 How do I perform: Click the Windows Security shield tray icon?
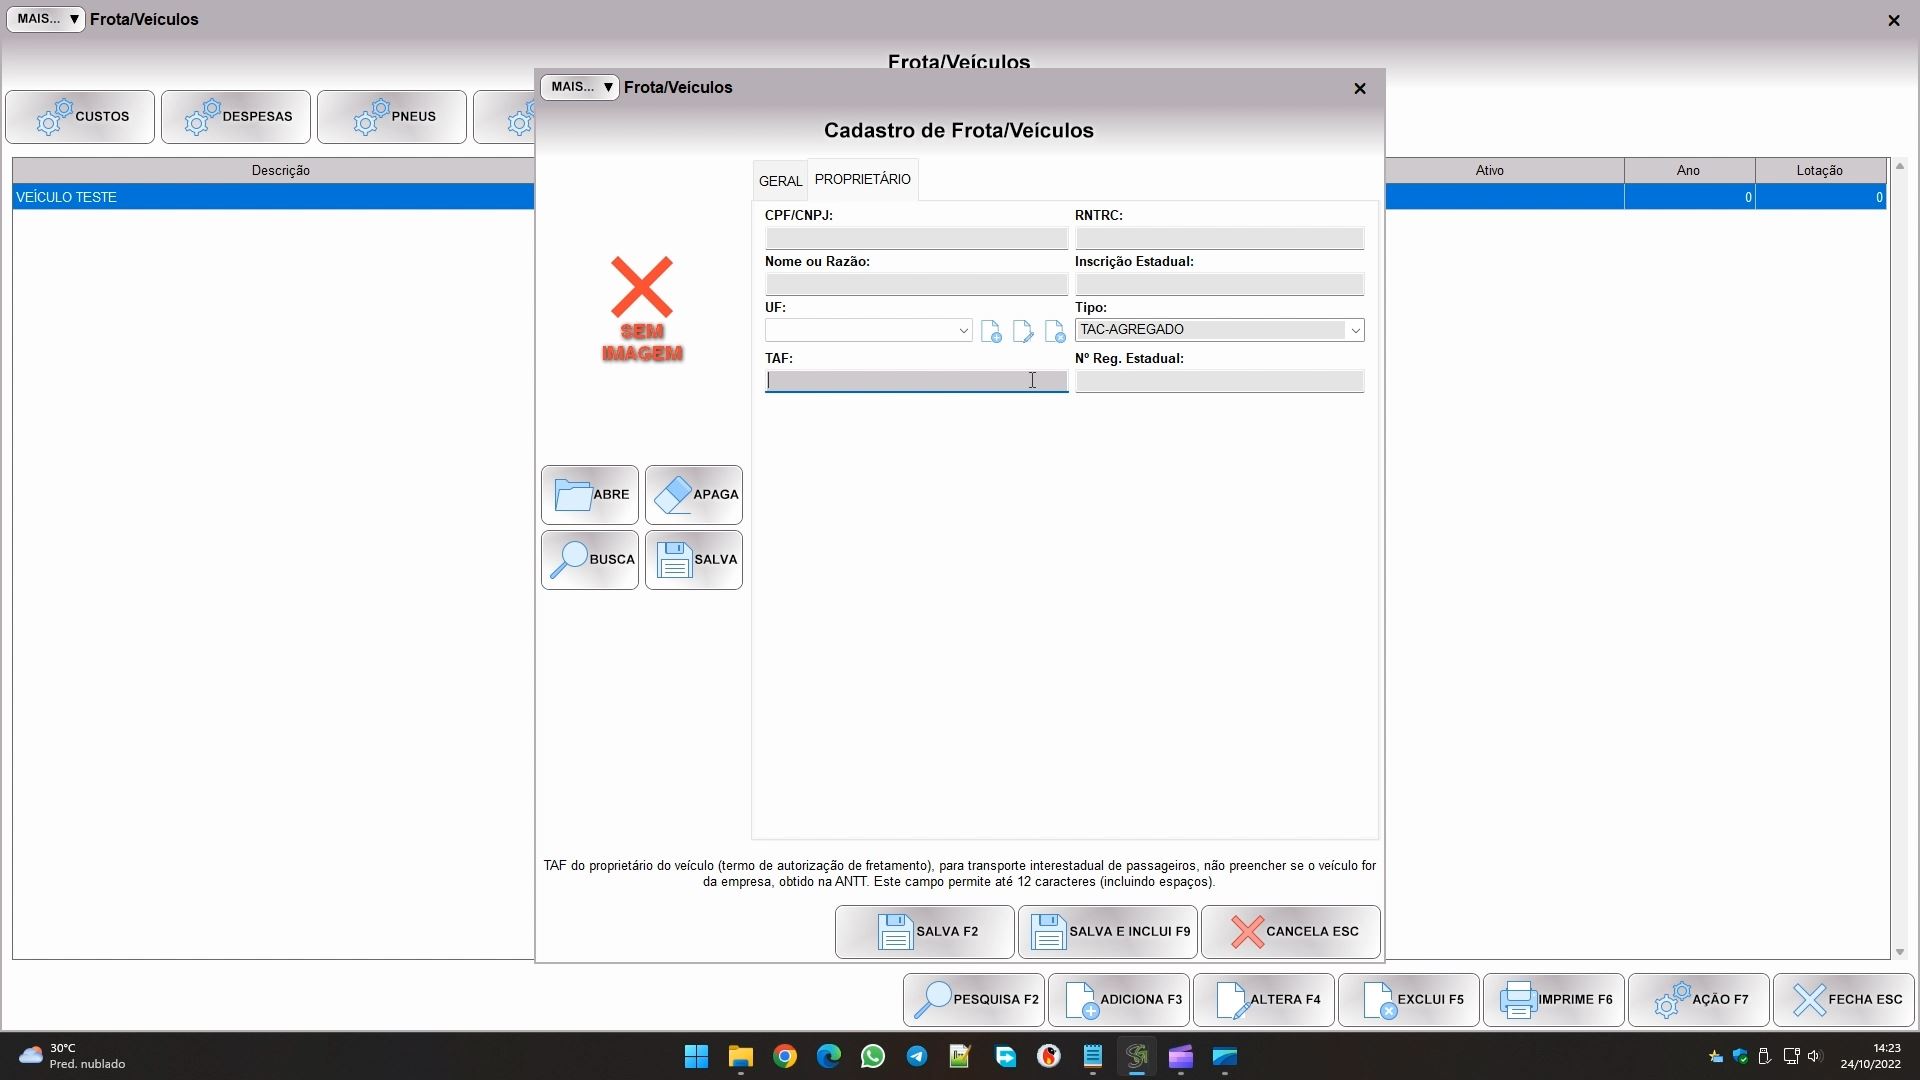1740,1057
